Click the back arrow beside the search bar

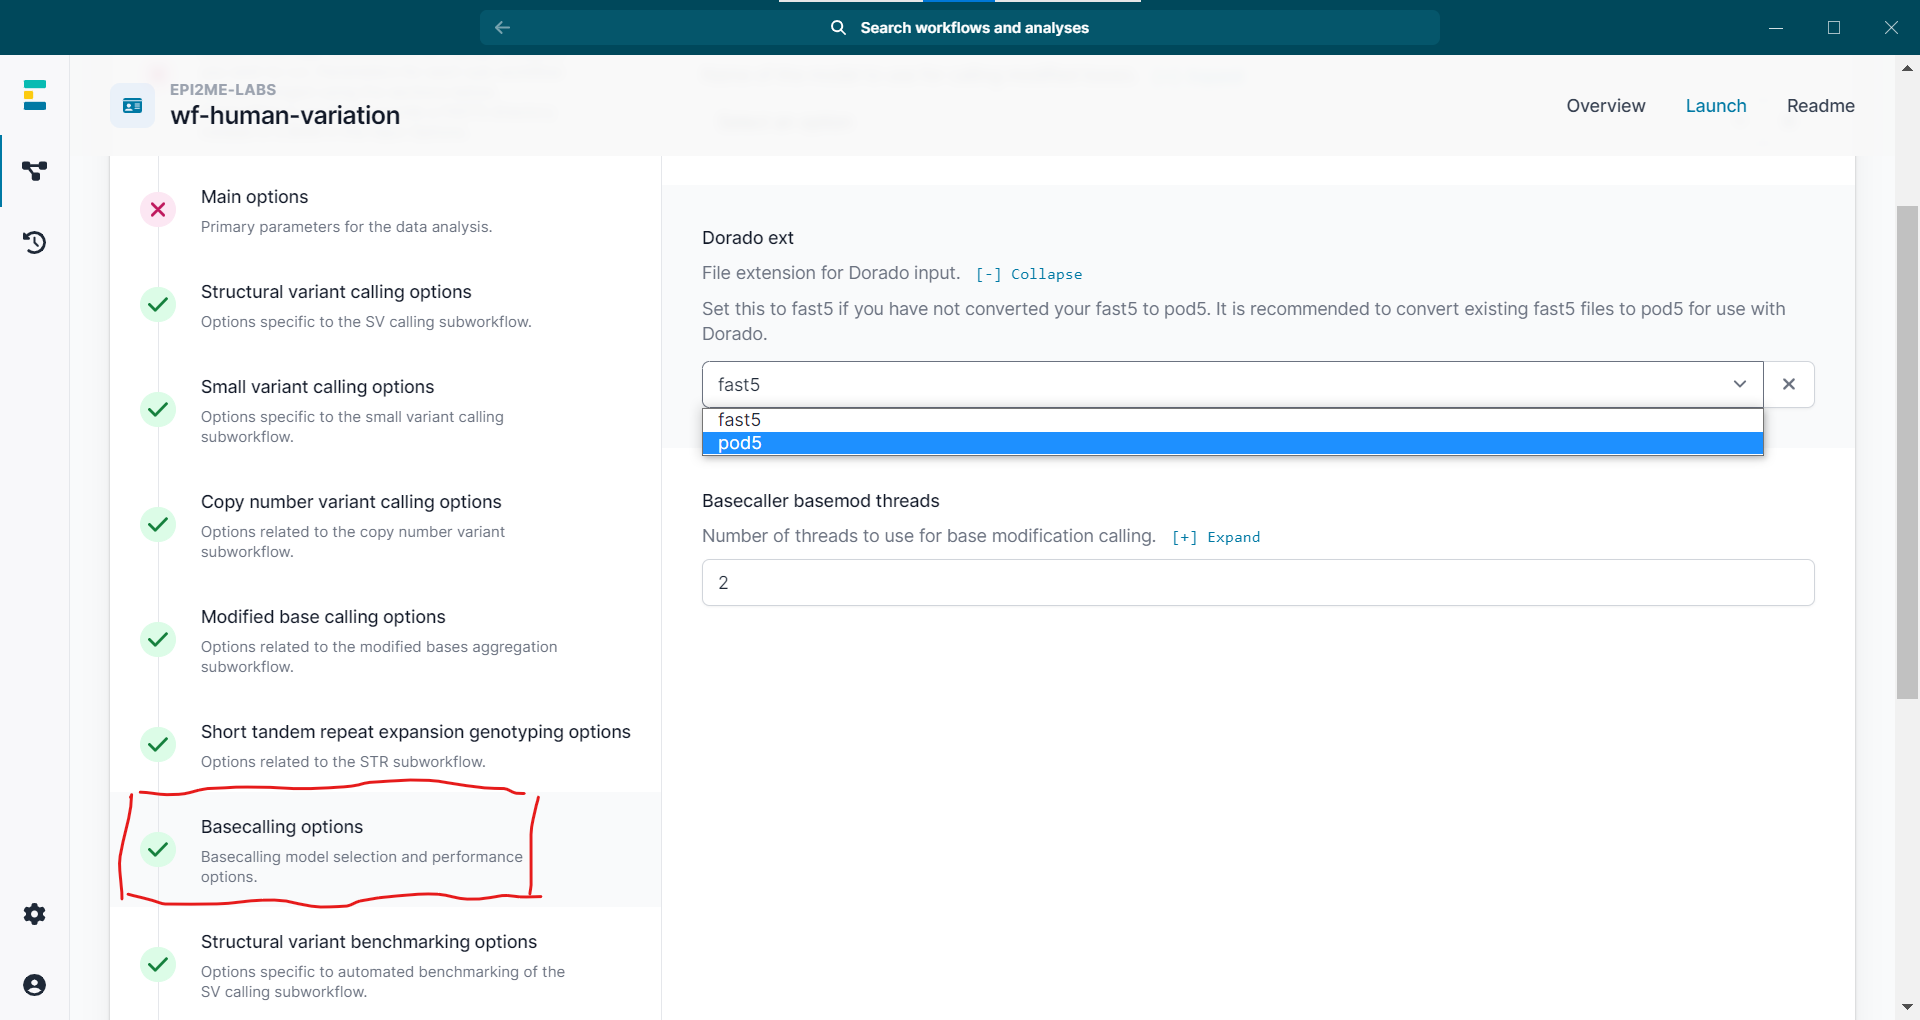[502, 27]
